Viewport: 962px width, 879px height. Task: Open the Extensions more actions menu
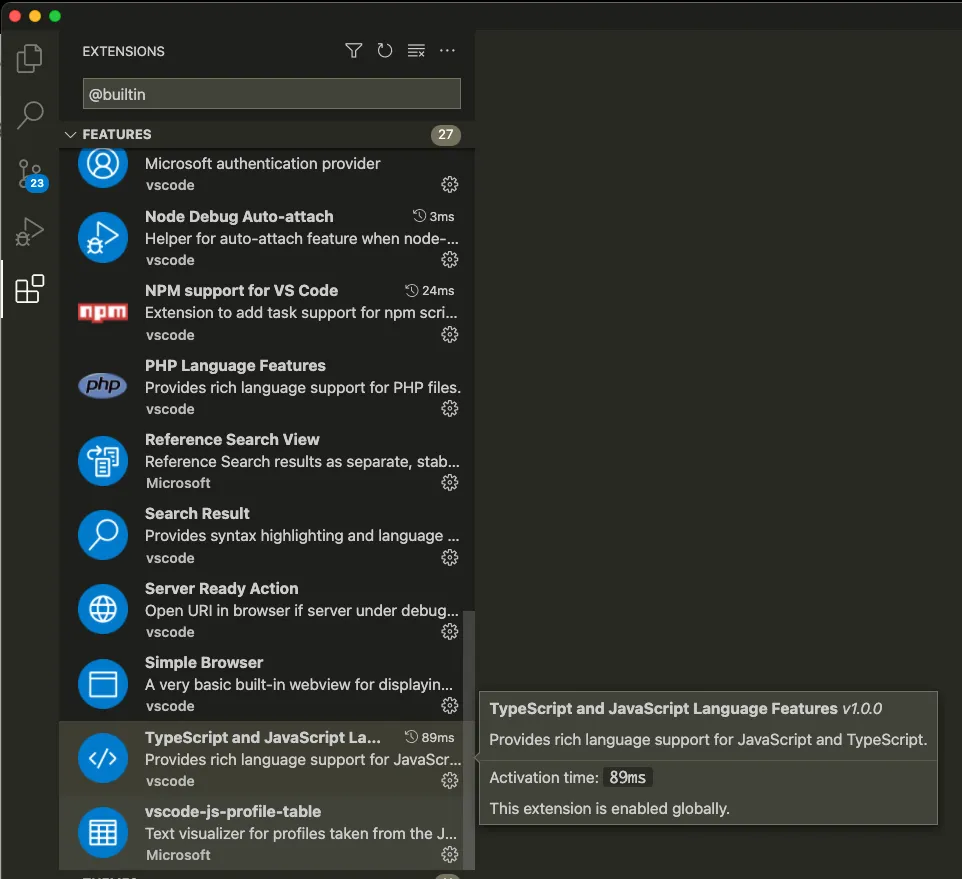[447, 51]
